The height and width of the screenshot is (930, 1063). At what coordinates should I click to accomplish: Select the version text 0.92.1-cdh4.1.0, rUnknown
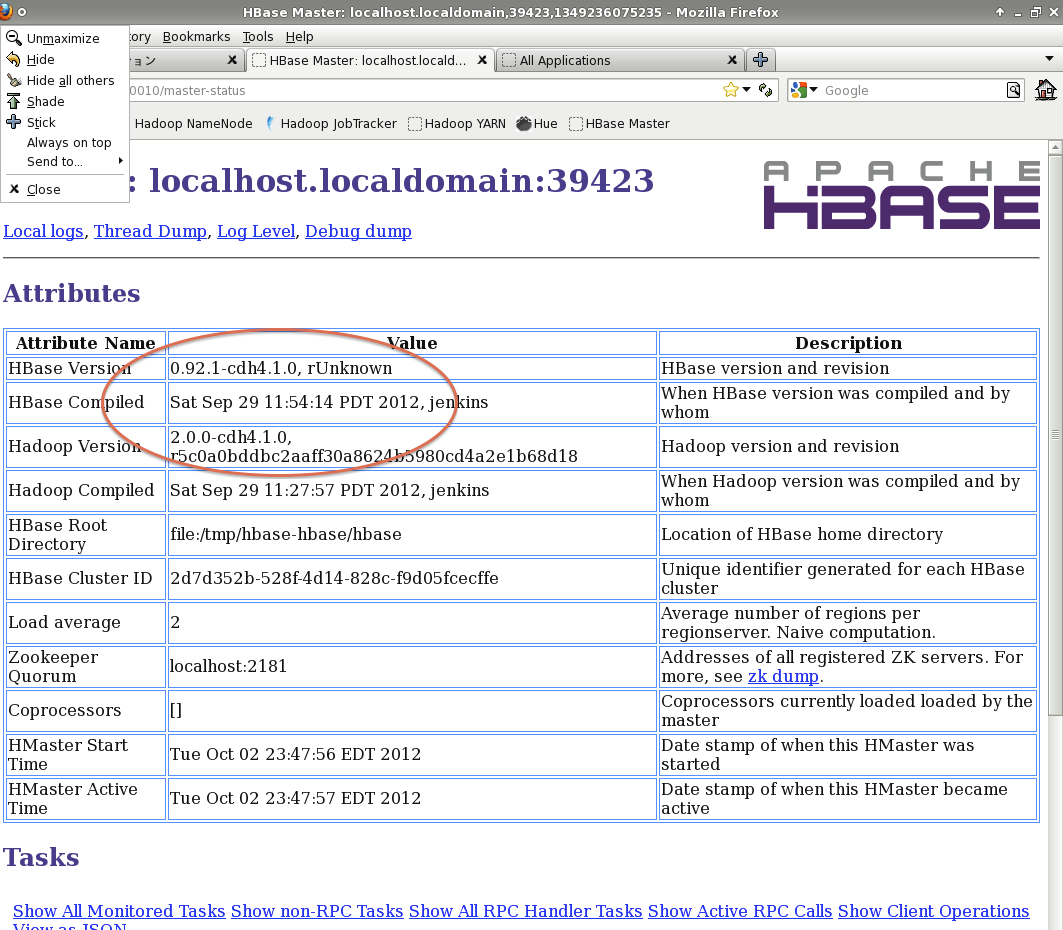tap(281, 368)
